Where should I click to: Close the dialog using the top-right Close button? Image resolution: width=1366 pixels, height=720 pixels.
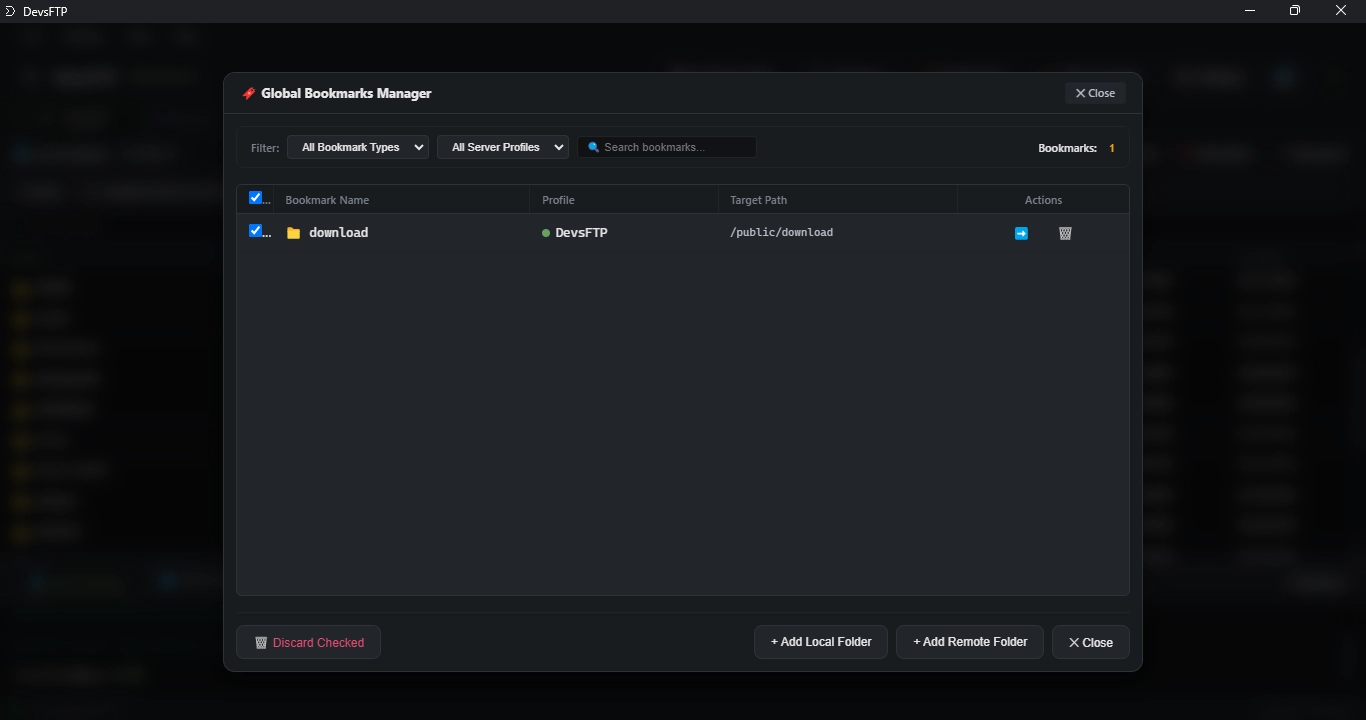1095,93
